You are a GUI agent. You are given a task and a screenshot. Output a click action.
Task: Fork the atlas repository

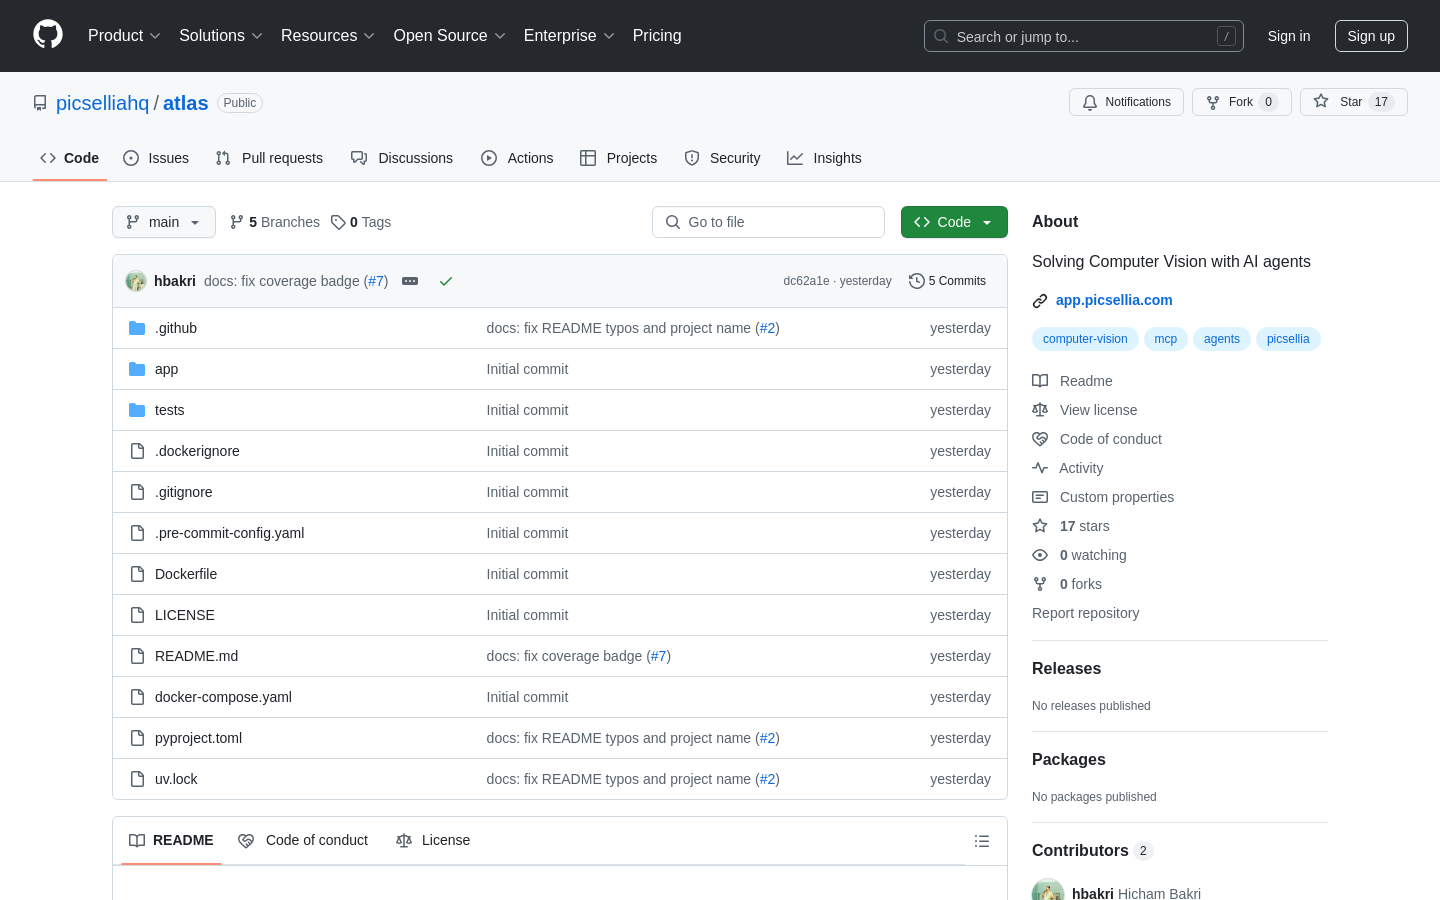[x=1241, y=102]
